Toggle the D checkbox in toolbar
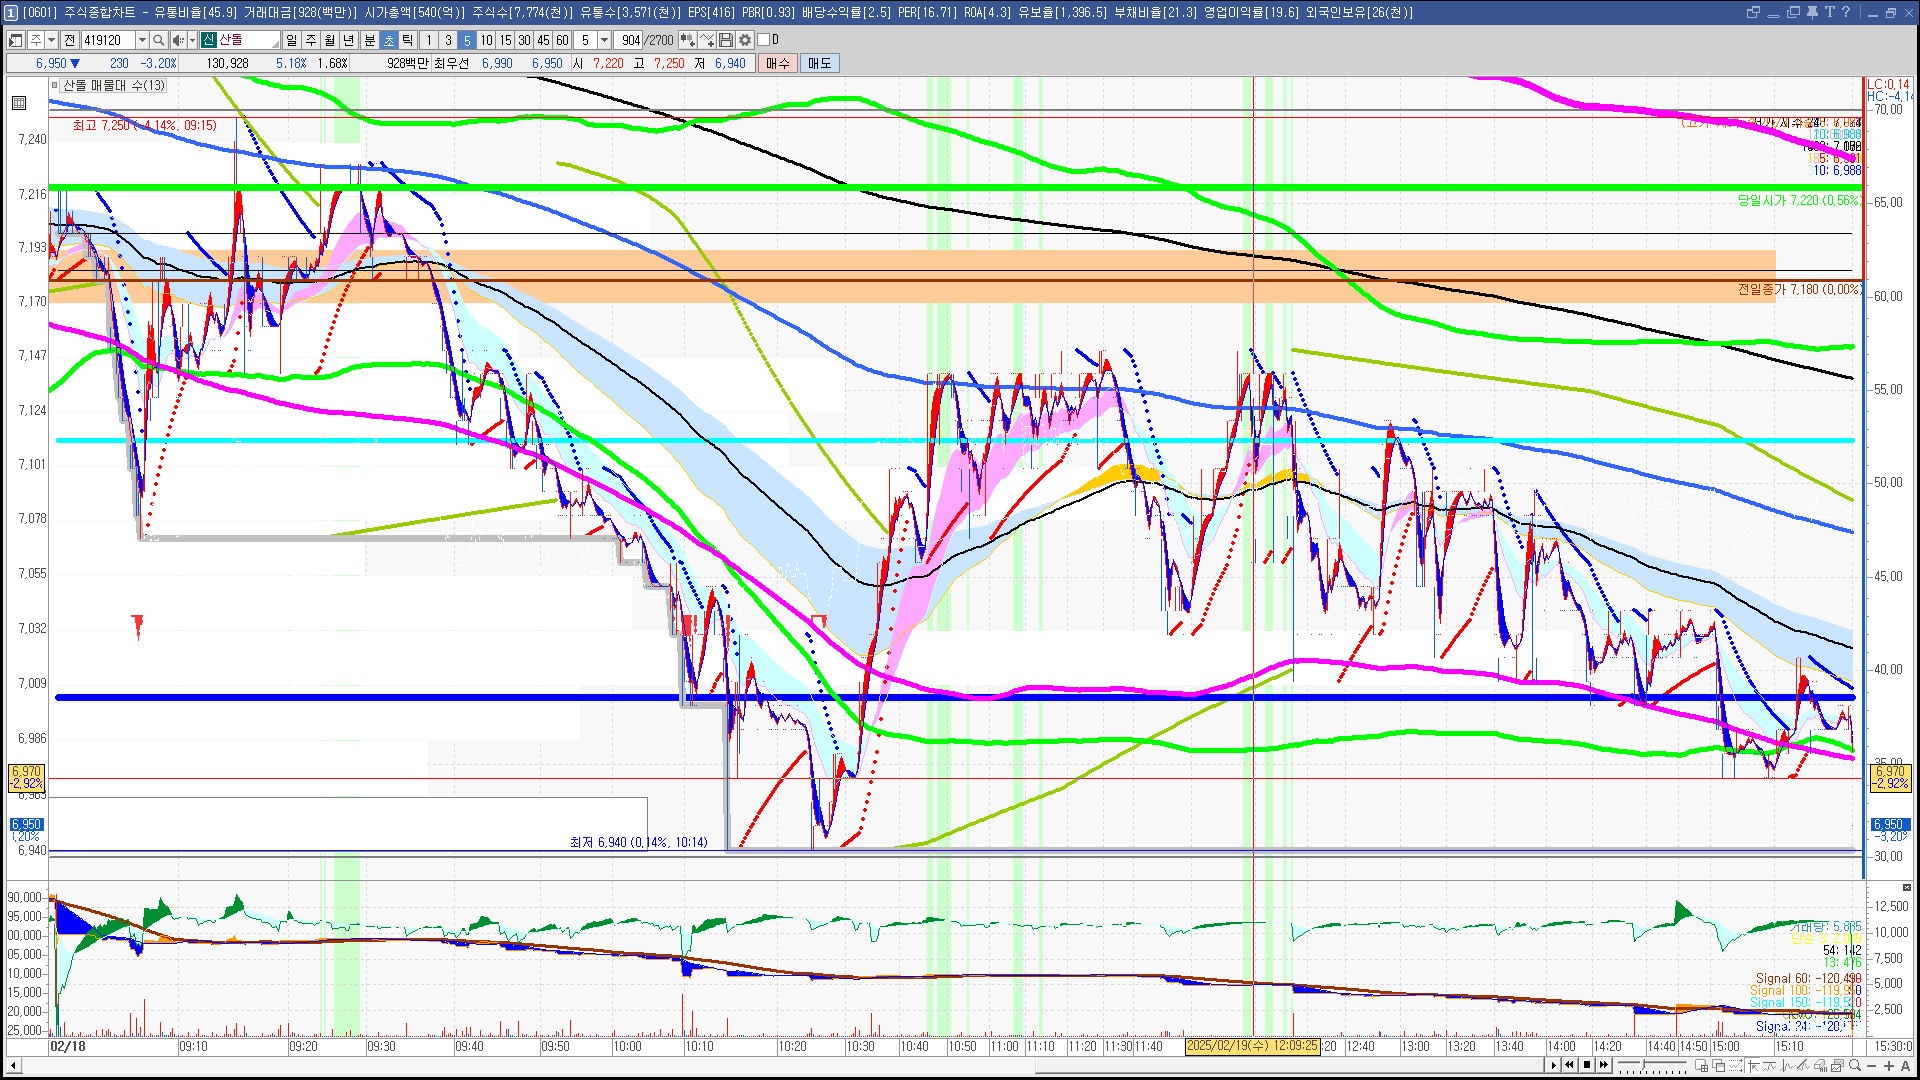This screenshot has width=1920, height=1080. pos(764,40)
